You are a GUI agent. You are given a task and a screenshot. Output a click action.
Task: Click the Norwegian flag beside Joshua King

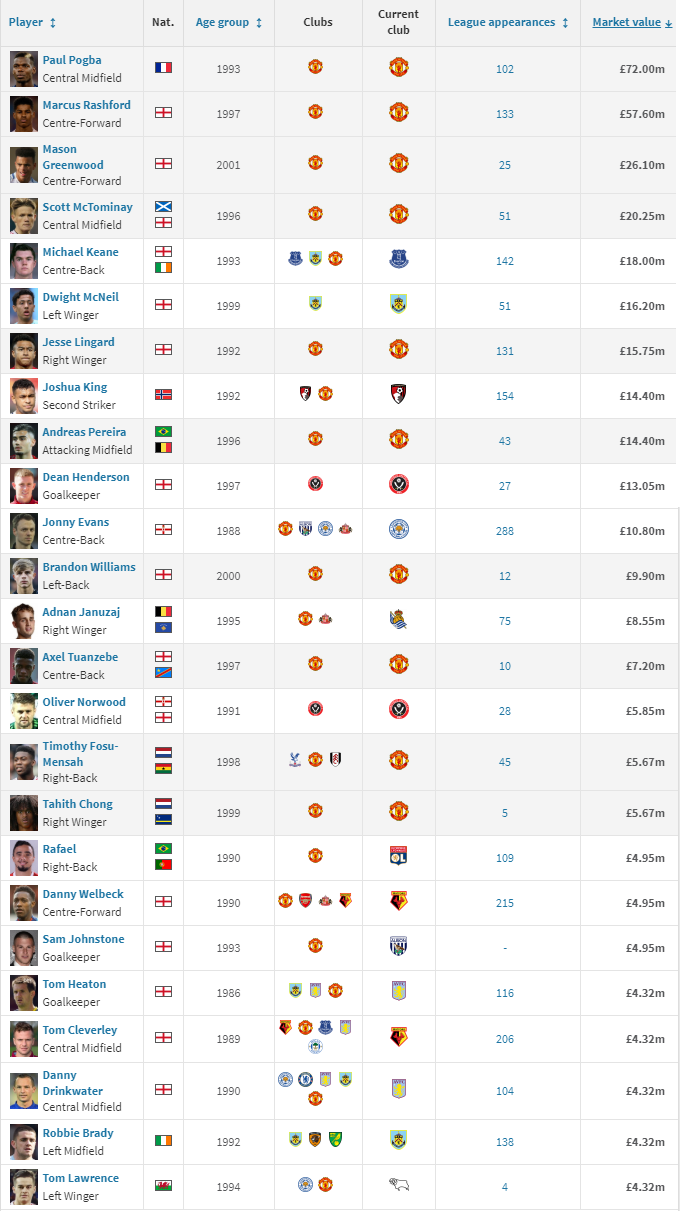coord(163,394)
